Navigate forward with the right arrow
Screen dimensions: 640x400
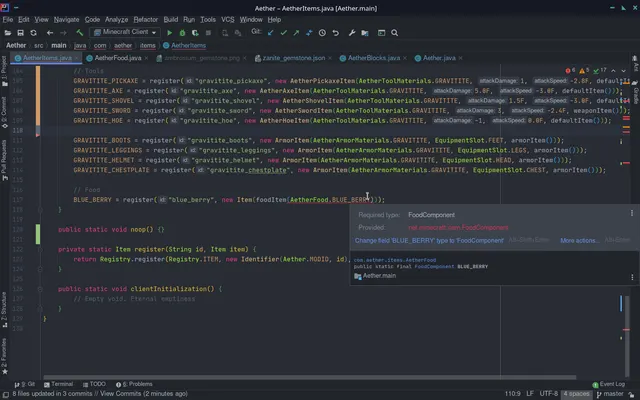point(63,33)
